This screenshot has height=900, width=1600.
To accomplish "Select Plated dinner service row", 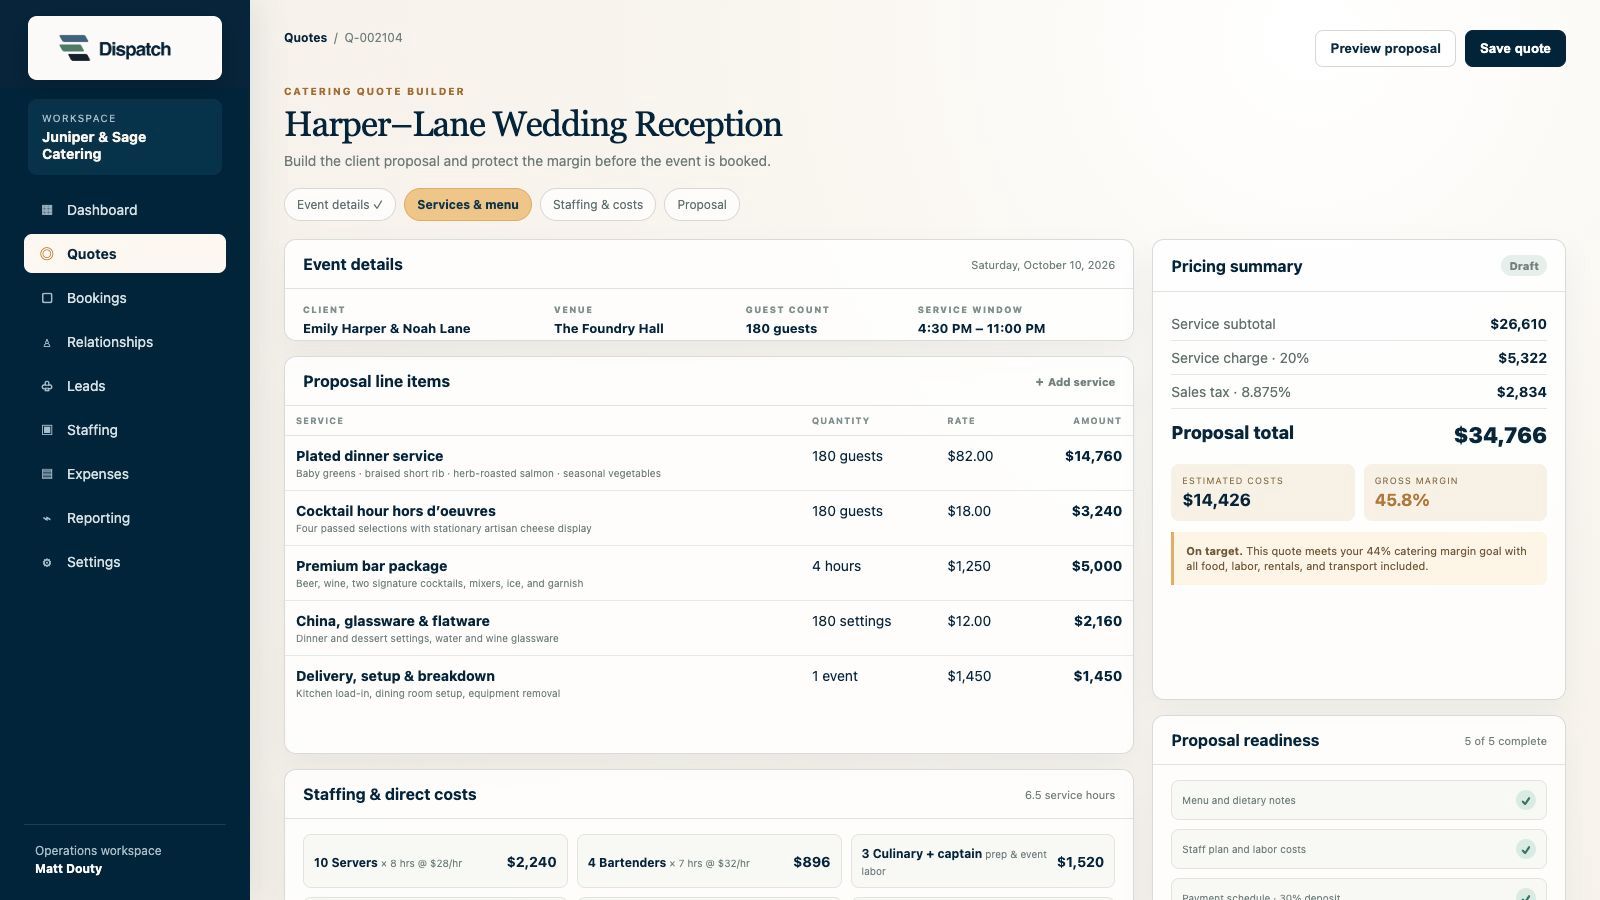I will pos(709,463).
